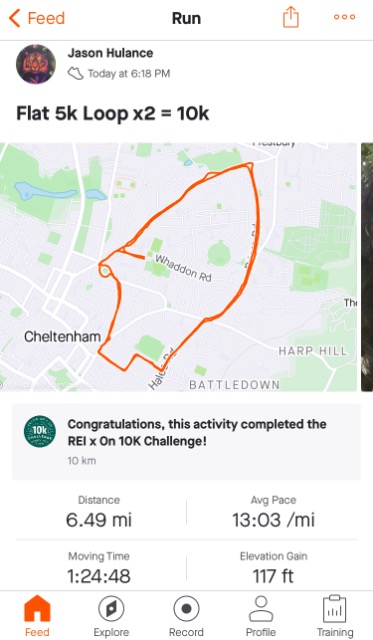373x640 pixels.
Task: Tap the partially visible photo beside map
Action: click(367, 267)
